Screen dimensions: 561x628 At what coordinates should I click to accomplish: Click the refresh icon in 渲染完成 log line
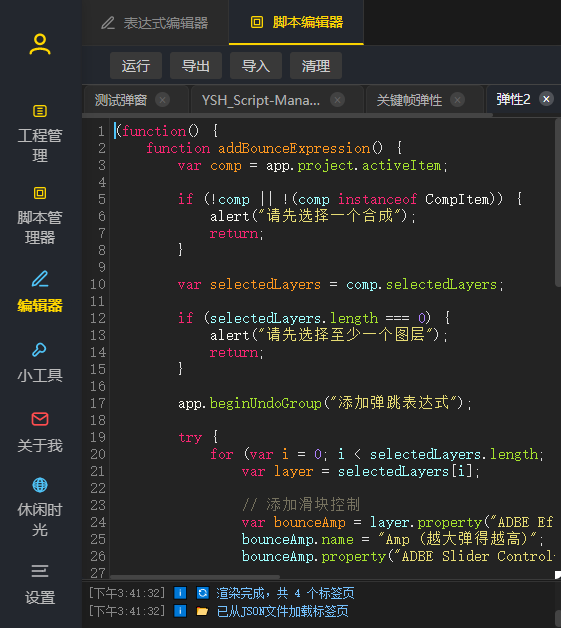point(203,593)
